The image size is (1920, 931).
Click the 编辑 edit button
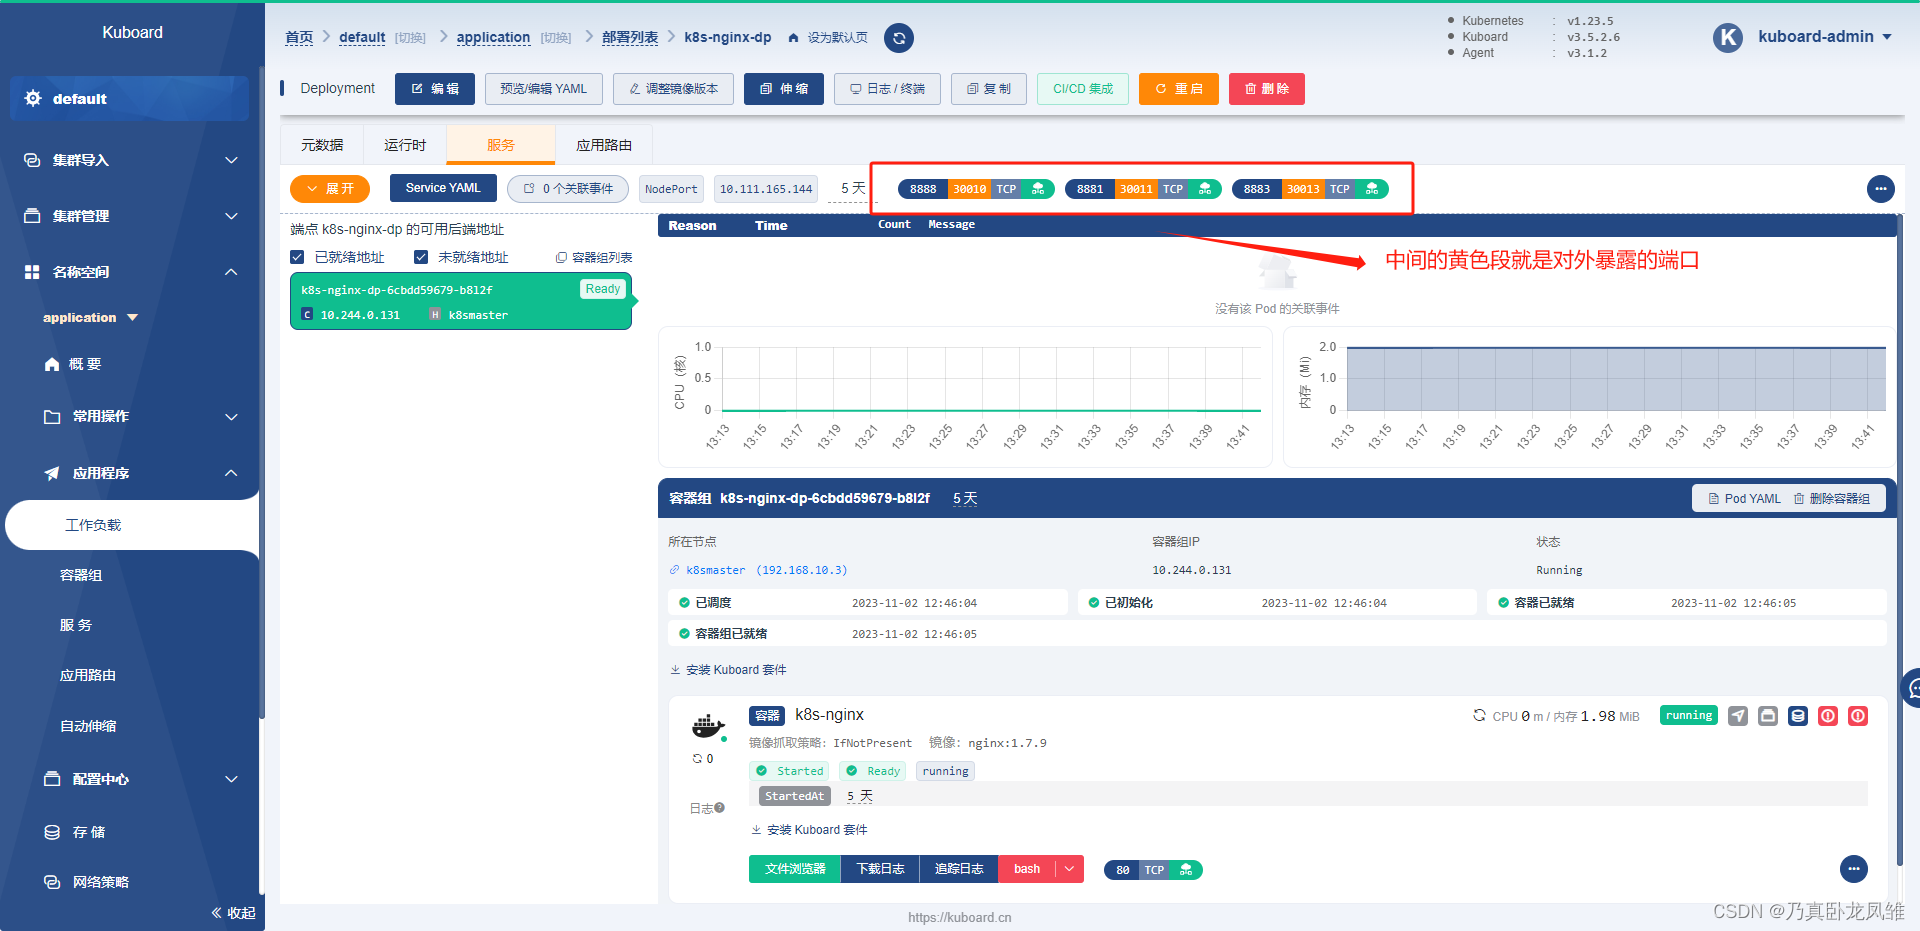pos(435,89)
